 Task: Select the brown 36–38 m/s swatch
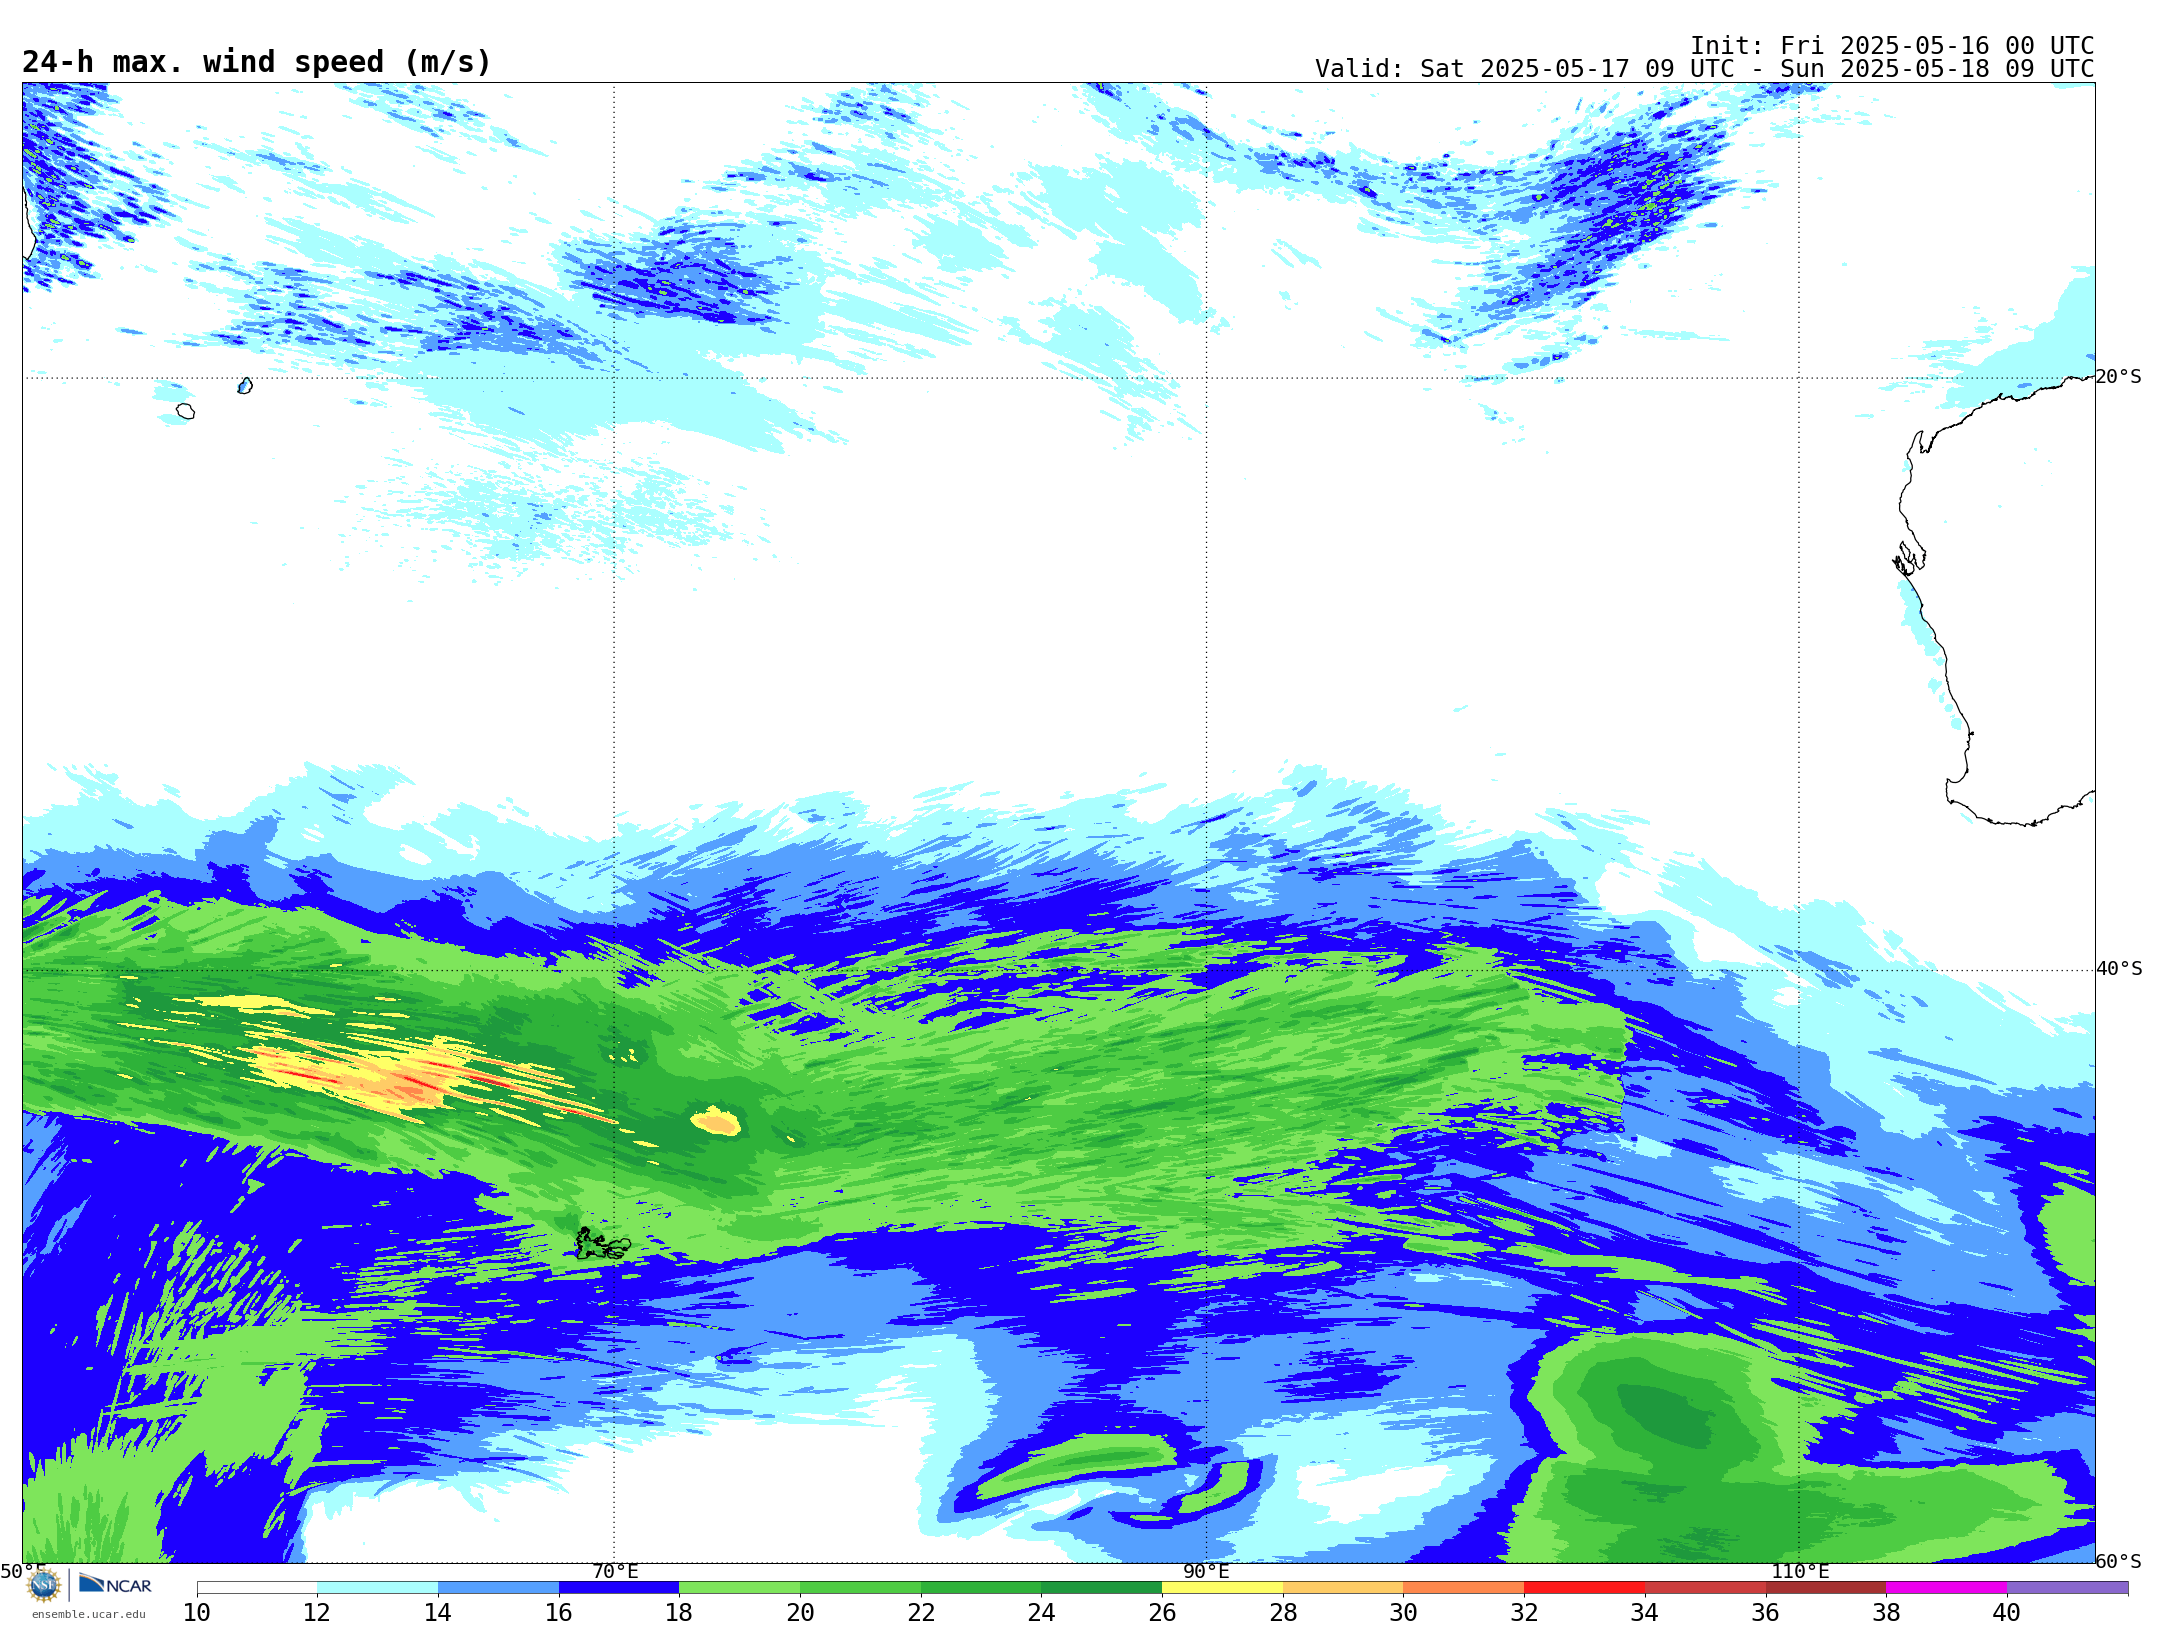1825,1587
